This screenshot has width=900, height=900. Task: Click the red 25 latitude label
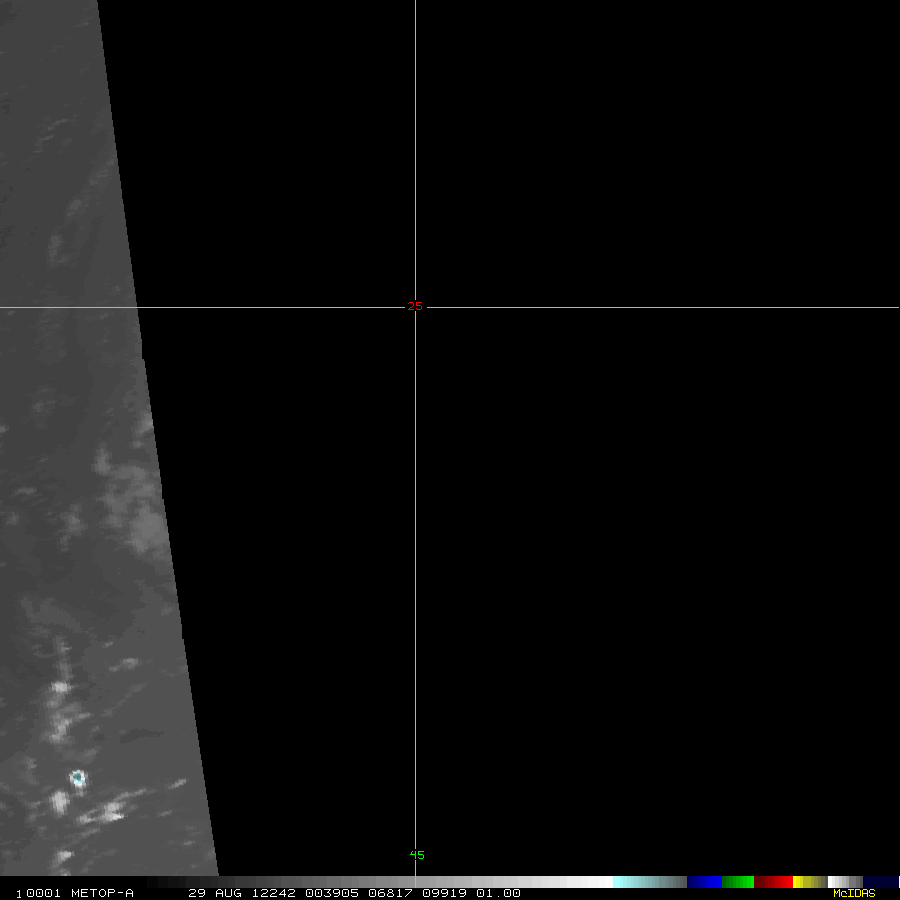pyautogui.click(x=415, y=306)
